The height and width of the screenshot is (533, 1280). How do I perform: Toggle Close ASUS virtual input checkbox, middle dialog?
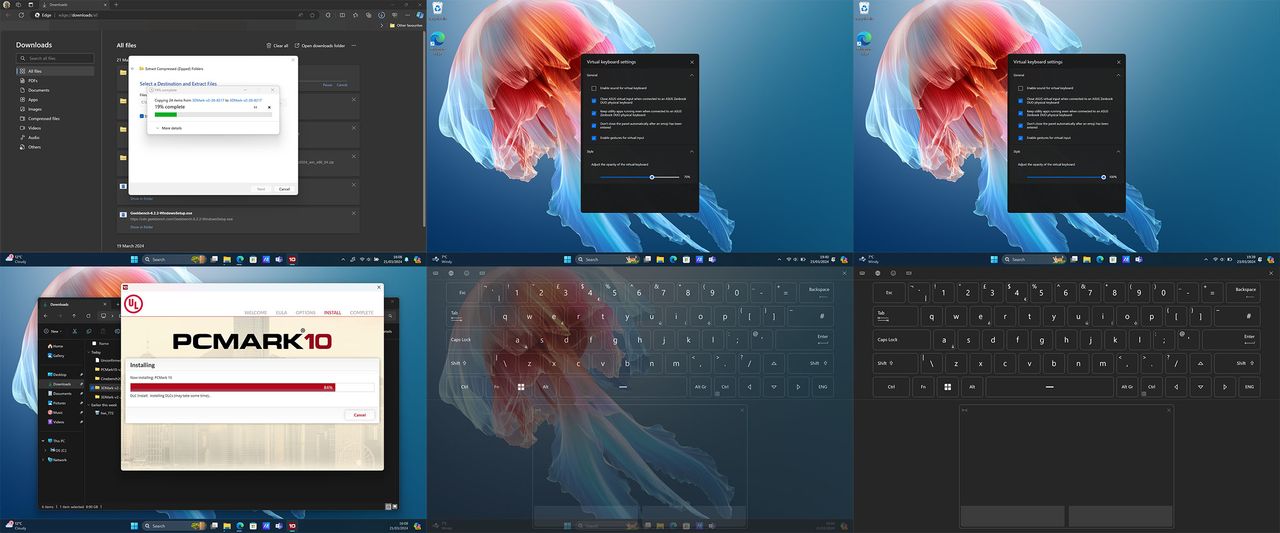click(593, 100)
